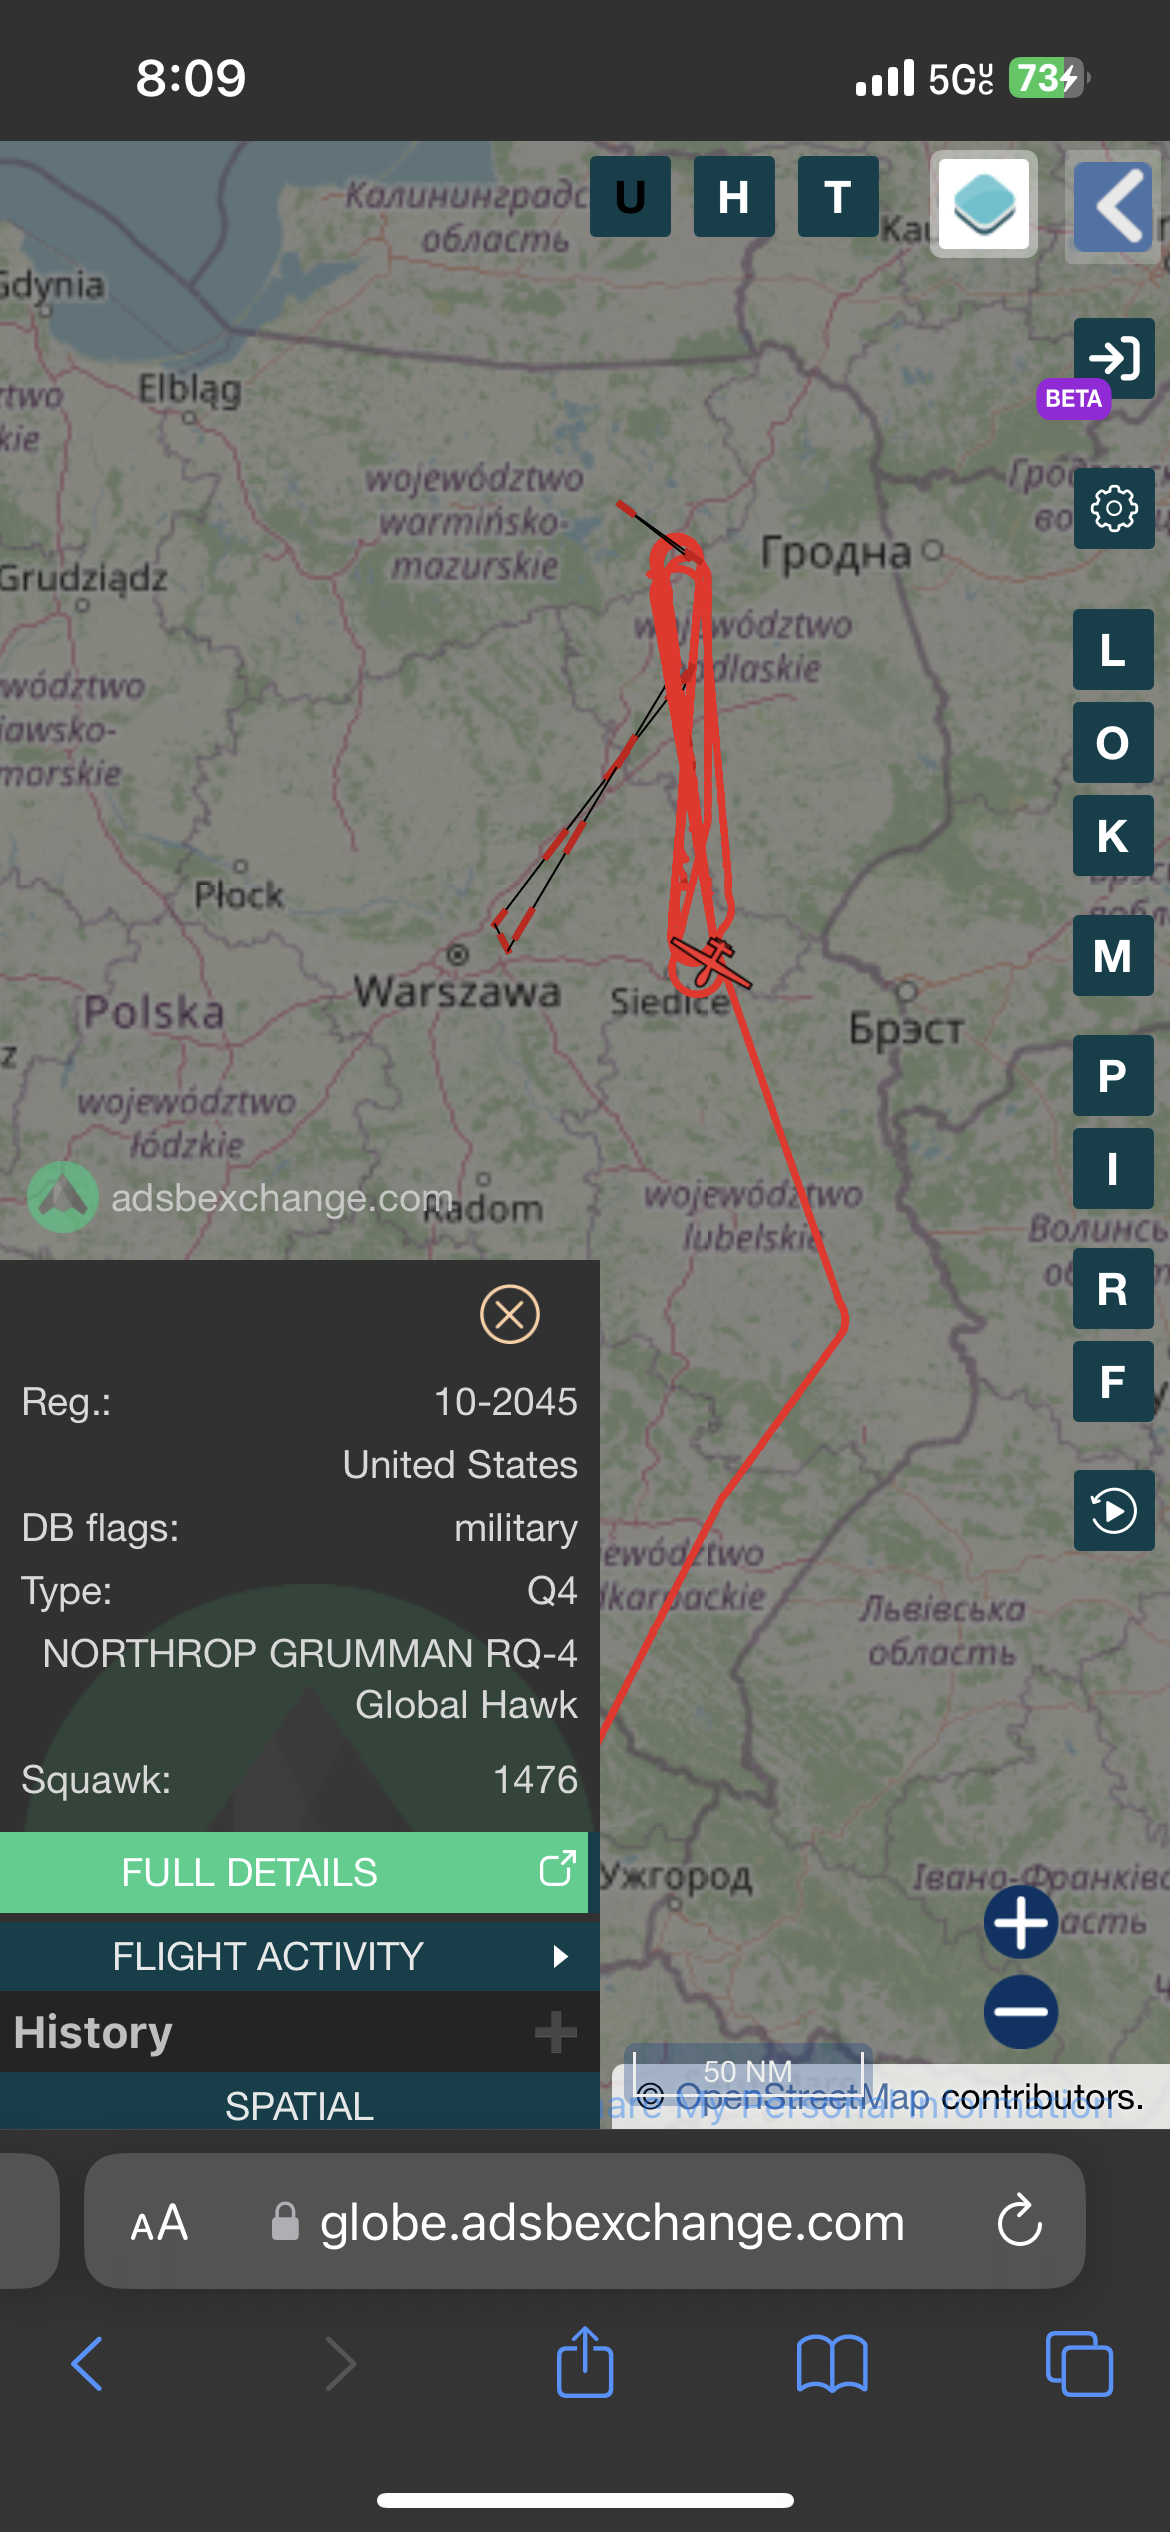
Task: Toggle the U filter button
Action: click(x=630, y=197)
